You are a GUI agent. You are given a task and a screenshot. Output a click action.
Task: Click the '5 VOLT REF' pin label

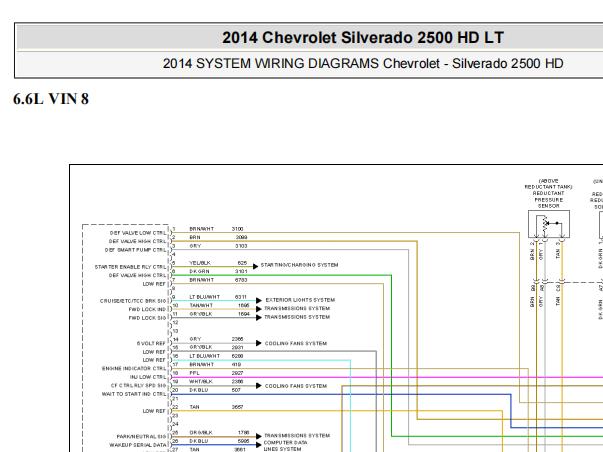(x=151, y=343)
